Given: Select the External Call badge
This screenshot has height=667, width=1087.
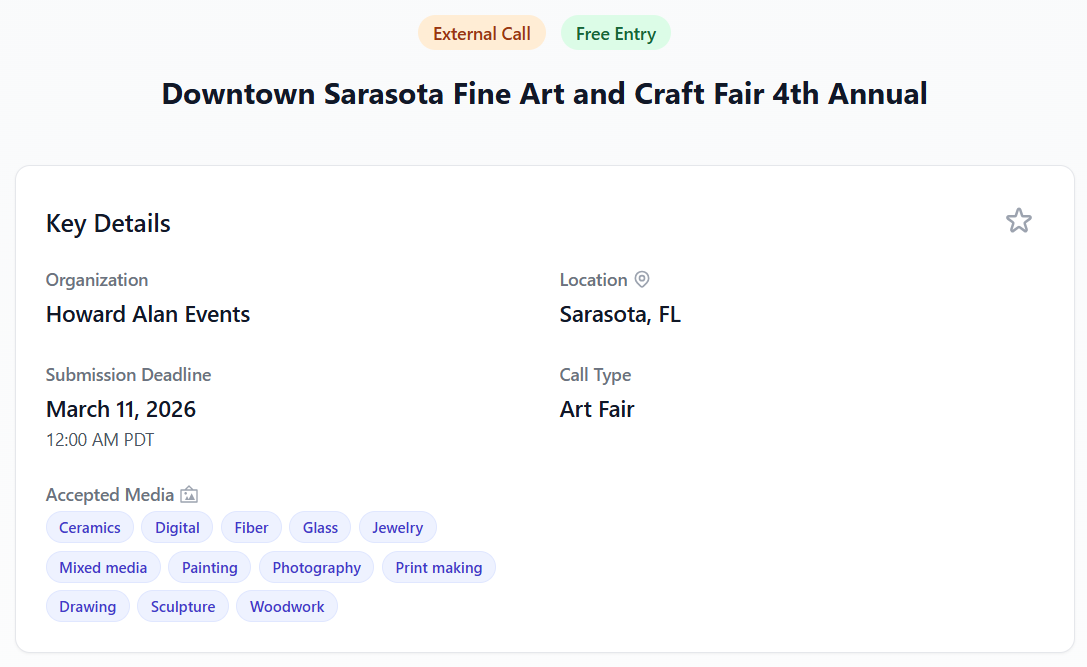Looking at the screenshot, I should point(482,32).
